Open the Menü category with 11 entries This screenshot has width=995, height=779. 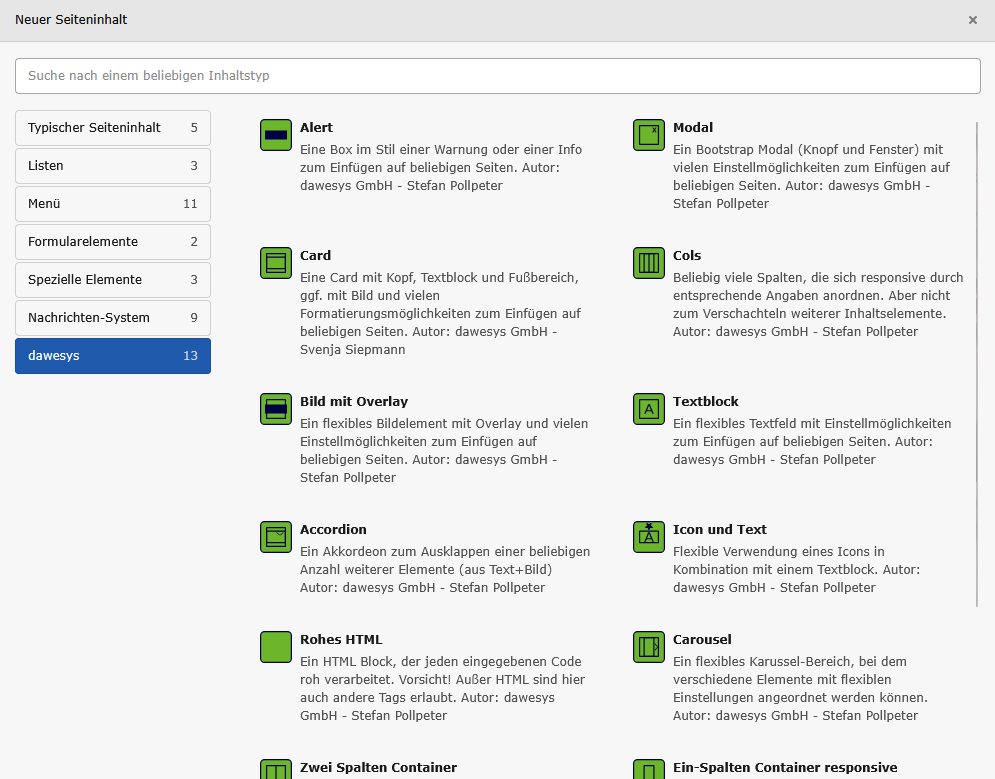point(112,204)
